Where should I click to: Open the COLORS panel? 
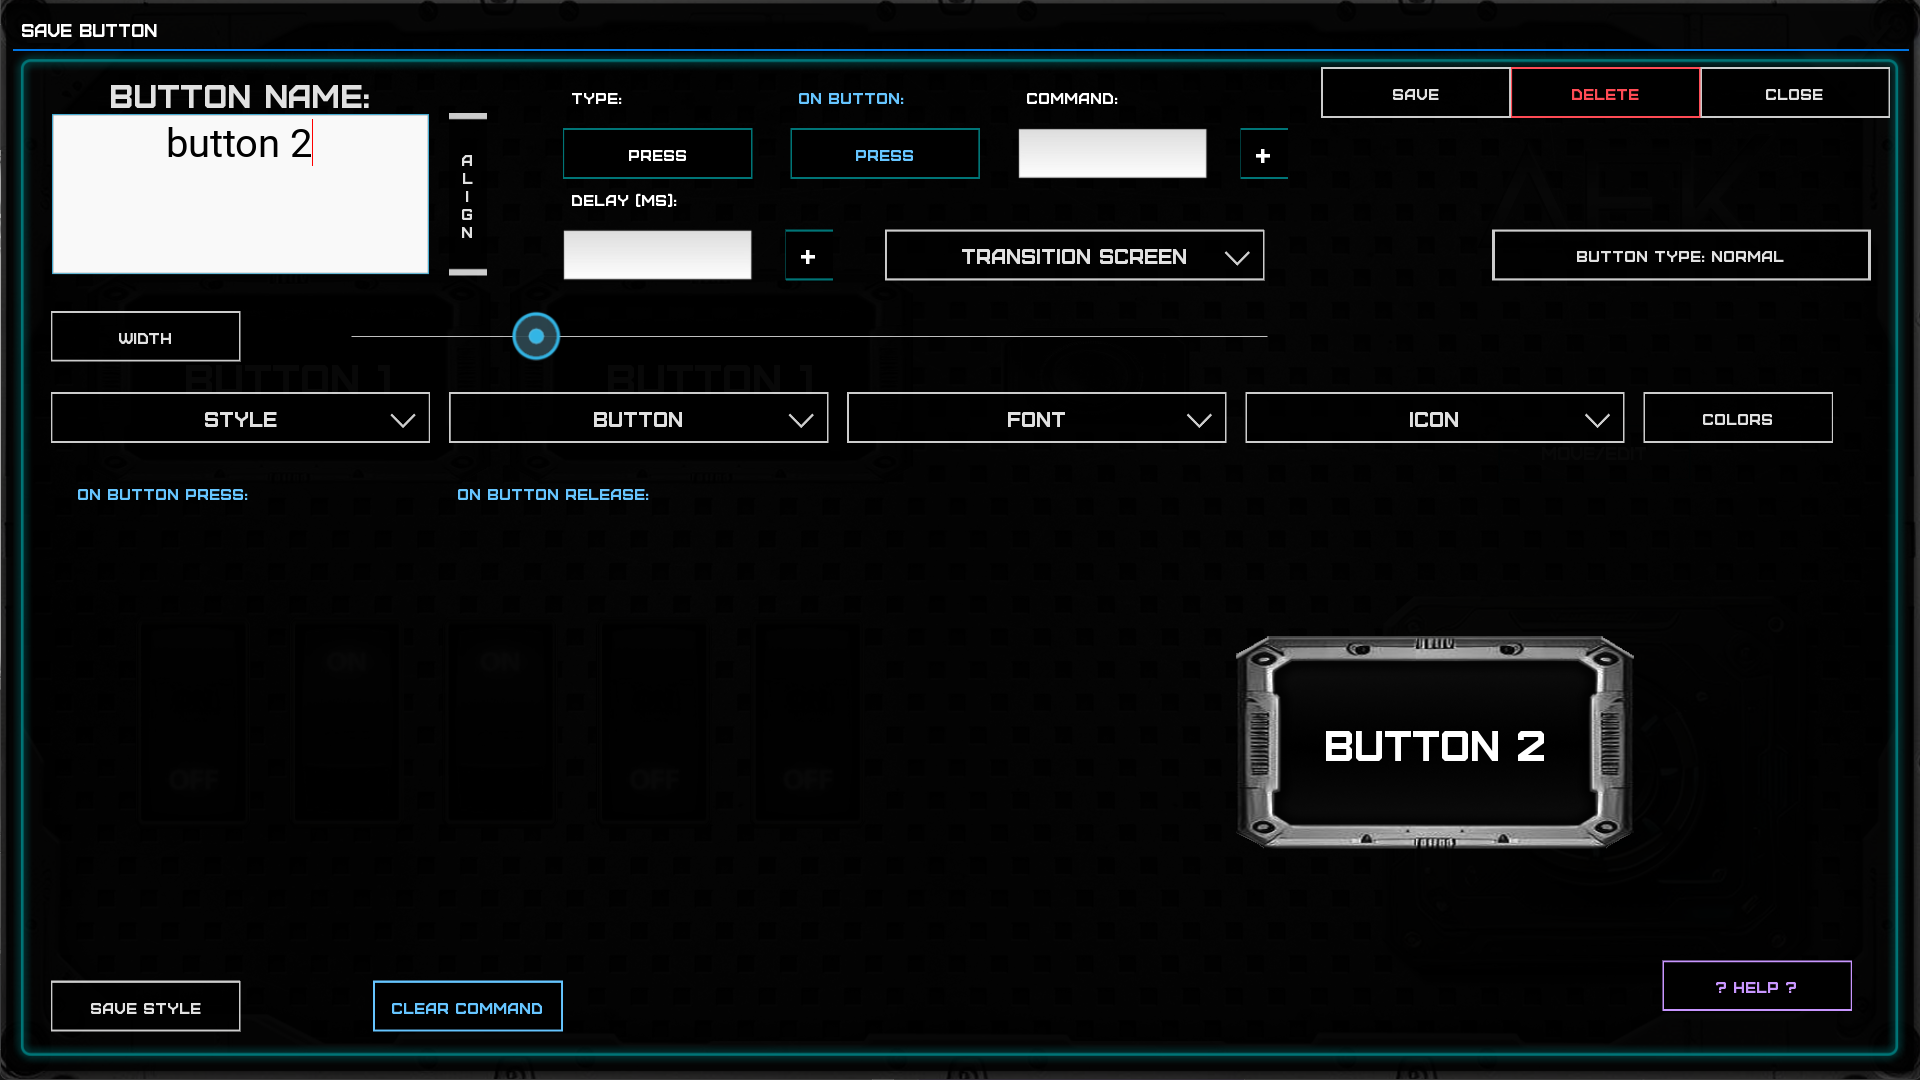click(1737, 418)
